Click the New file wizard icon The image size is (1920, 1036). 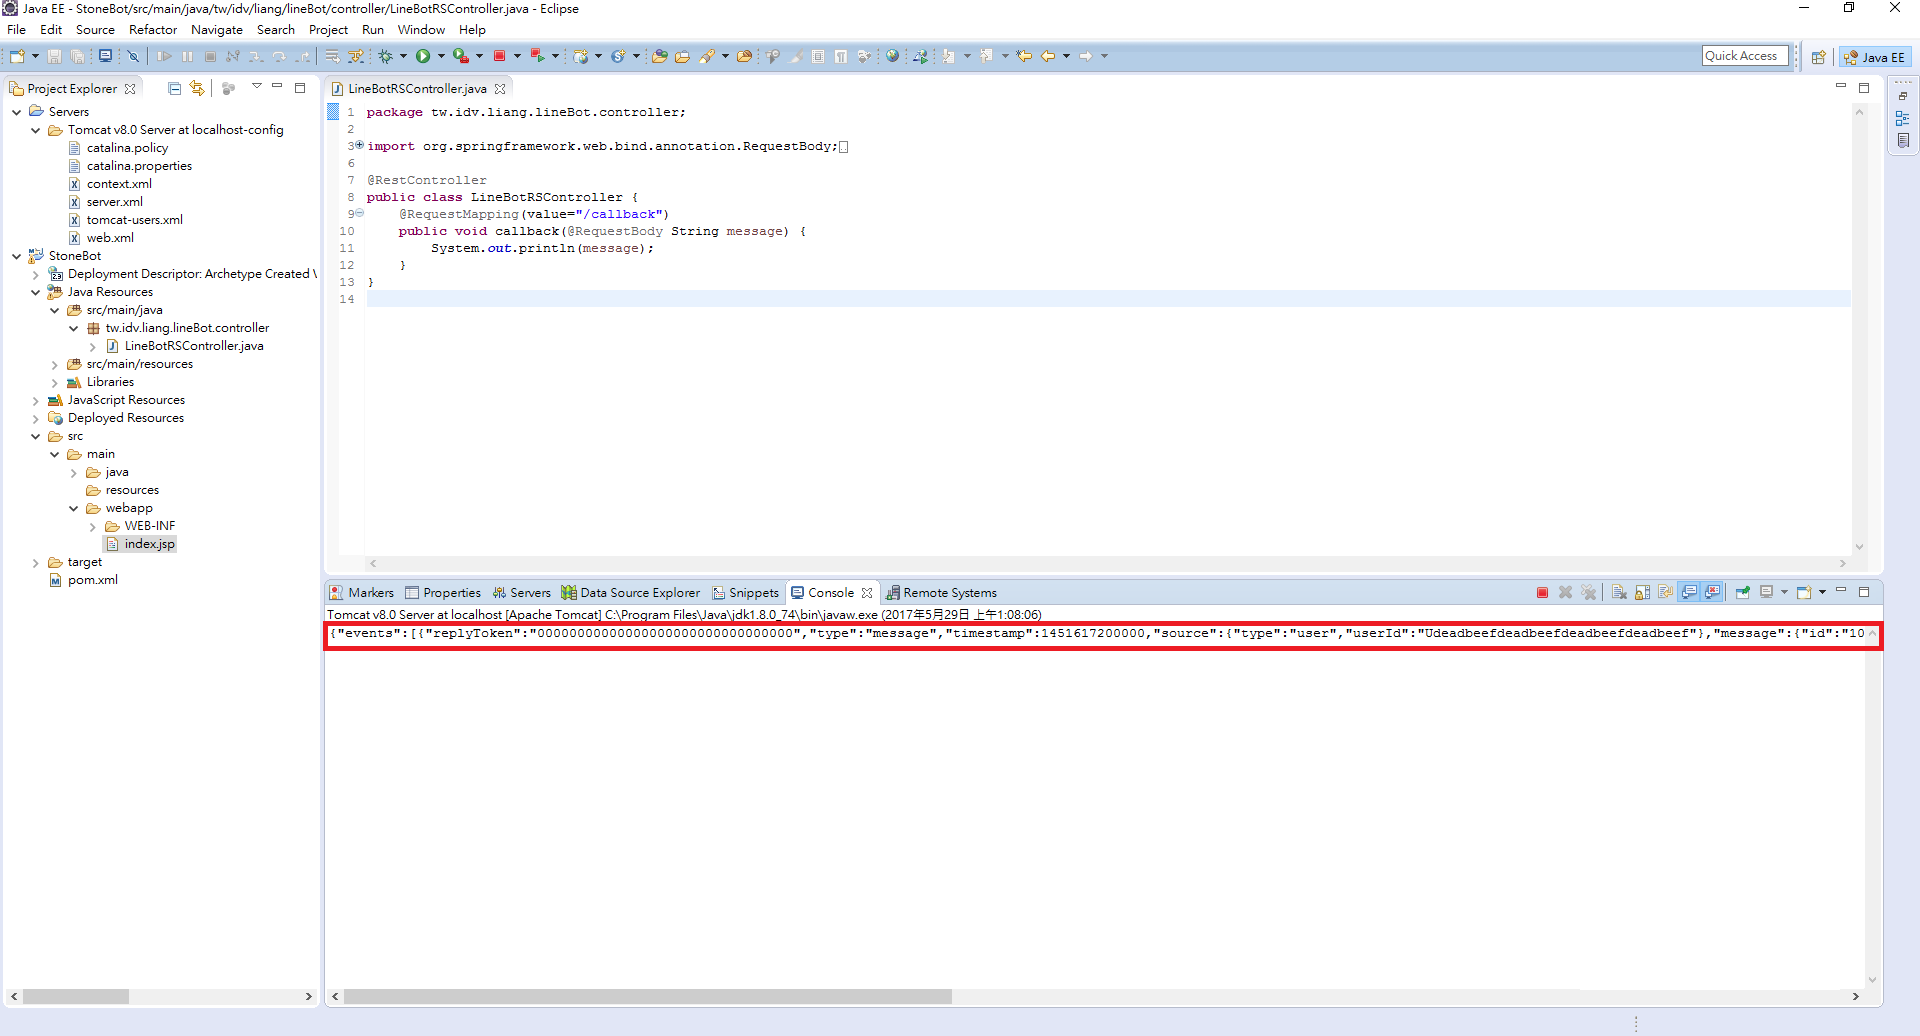pos(16,56)
